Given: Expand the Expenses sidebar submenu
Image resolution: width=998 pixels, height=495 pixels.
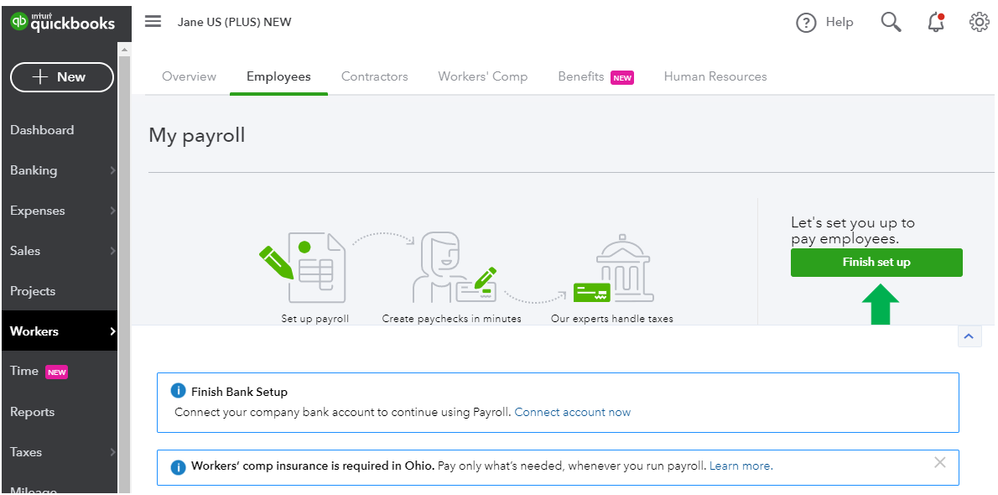Looking at the screenshot, I should click(112, 211).
